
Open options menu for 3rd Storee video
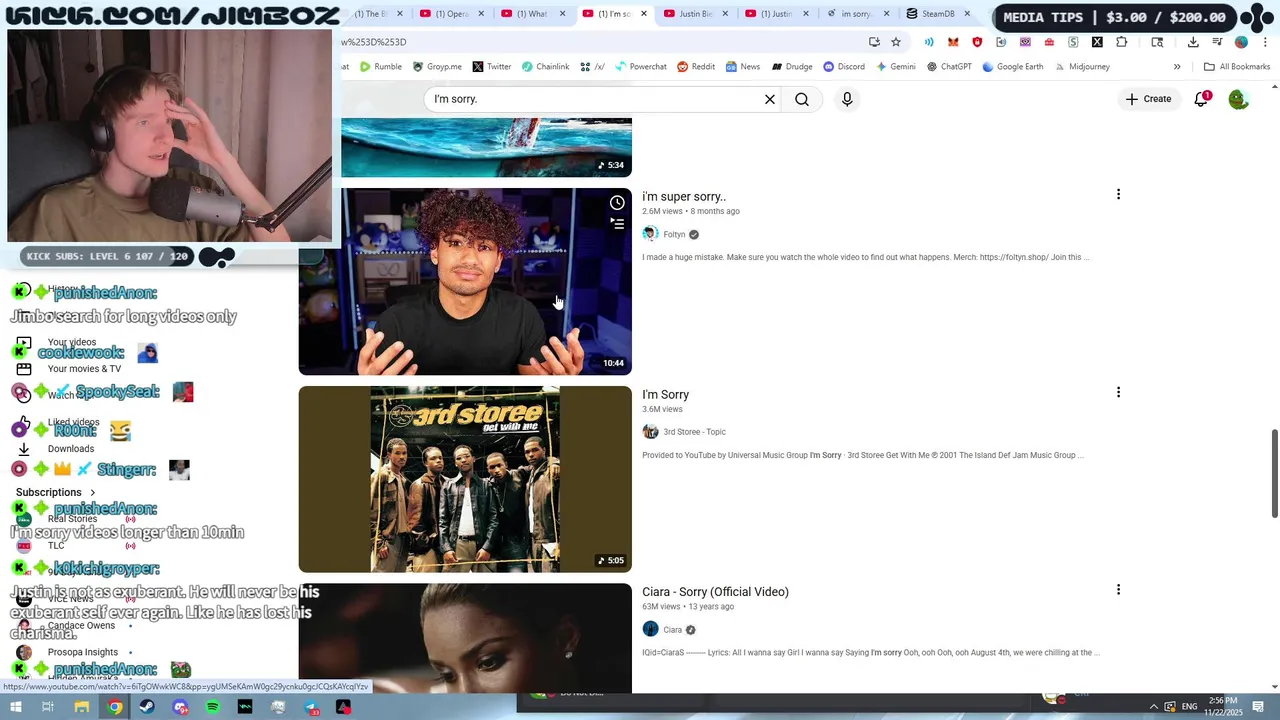(1118, 392)
